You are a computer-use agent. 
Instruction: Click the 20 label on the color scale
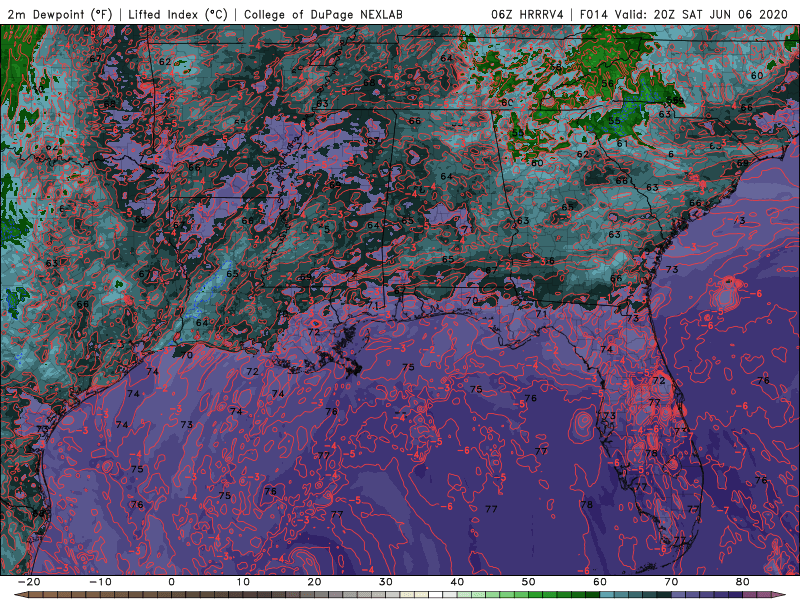point(314,582)
